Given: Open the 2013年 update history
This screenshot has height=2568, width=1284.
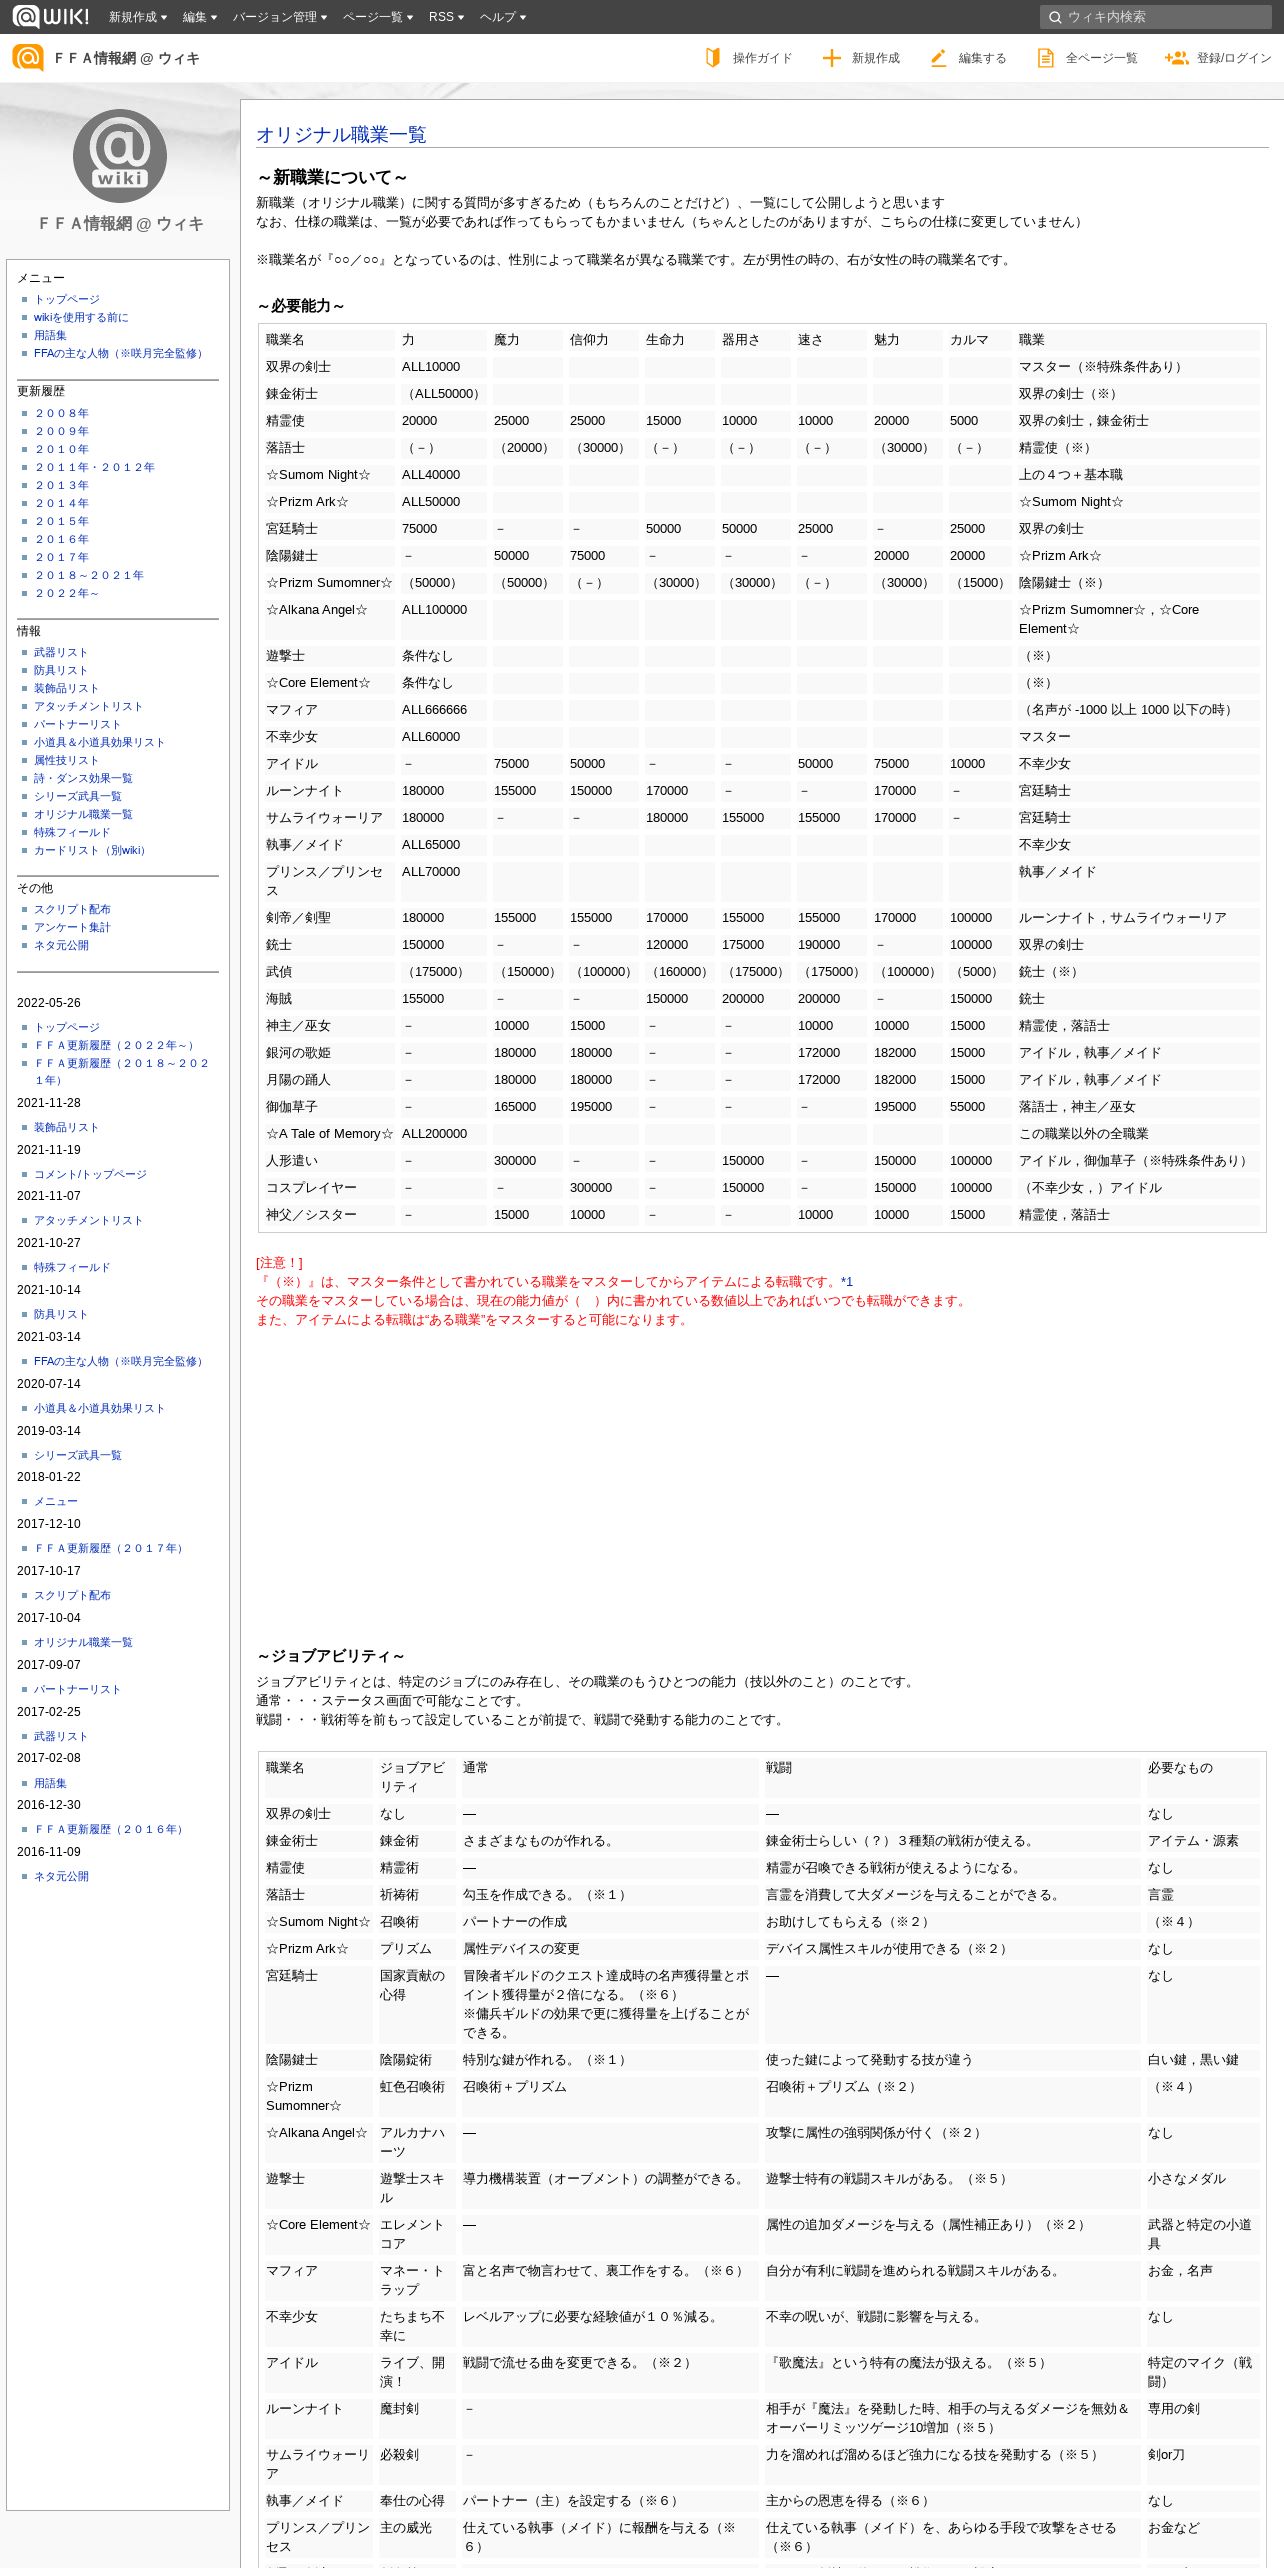Looking at the screenshot, I should click(x=61, y=485).
